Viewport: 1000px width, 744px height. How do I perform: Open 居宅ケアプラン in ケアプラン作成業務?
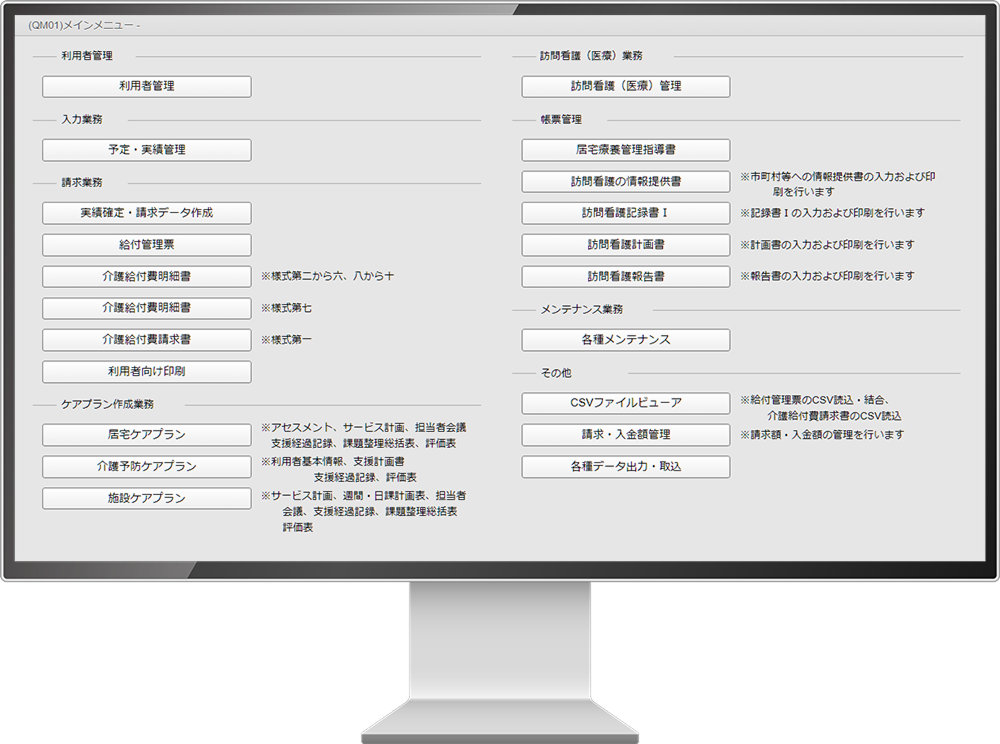[x=145, y=434]
